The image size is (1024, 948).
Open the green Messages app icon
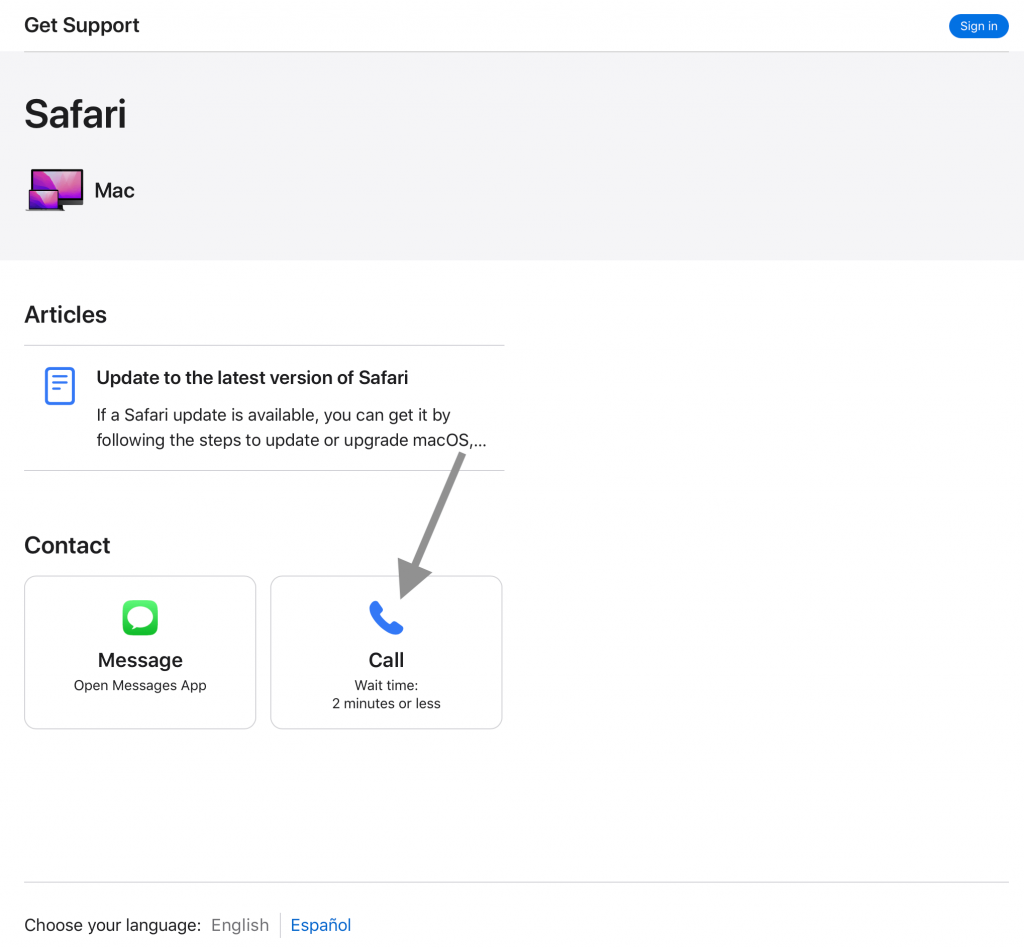coord(140,617)
